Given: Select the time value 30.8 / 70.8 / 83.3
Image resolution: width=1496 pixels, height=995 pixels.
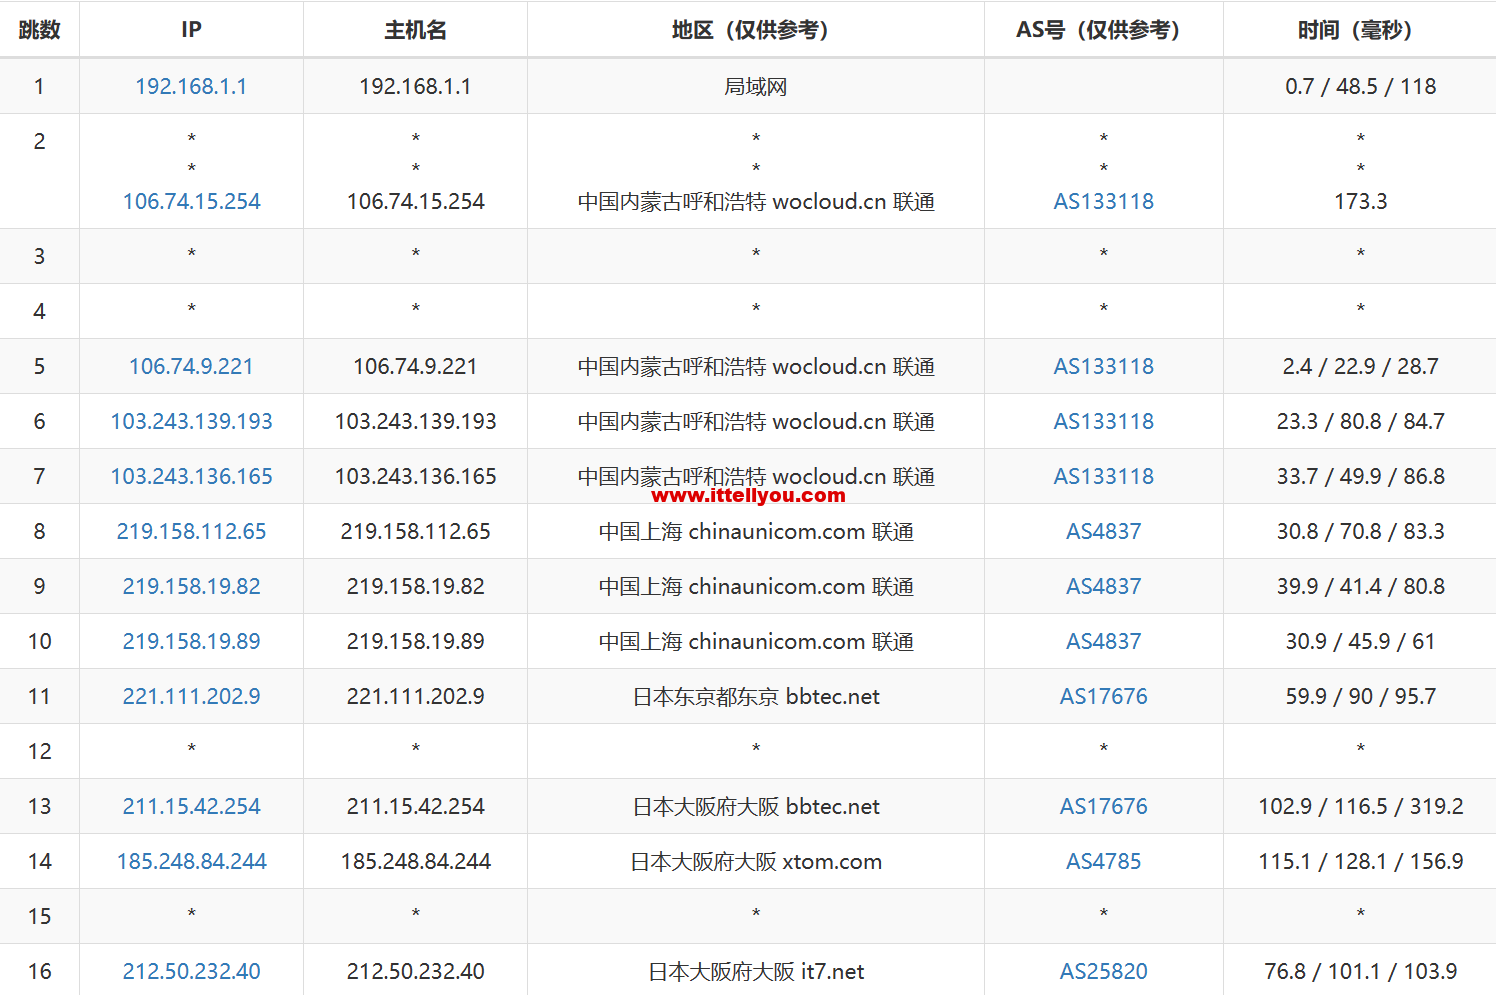Looking at the screenshot, I should pyautogui.click(x=1360, y=532).
